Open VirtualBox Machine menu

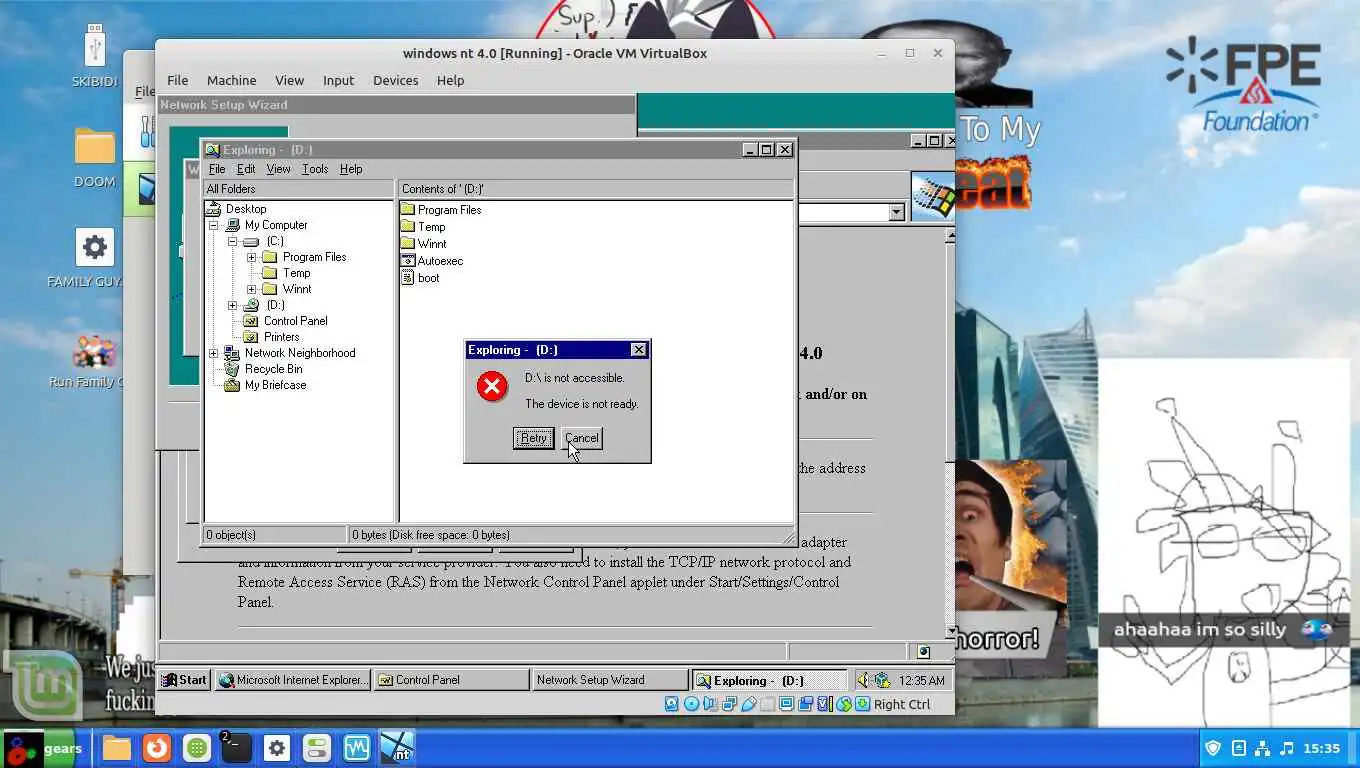coord(231,80)
